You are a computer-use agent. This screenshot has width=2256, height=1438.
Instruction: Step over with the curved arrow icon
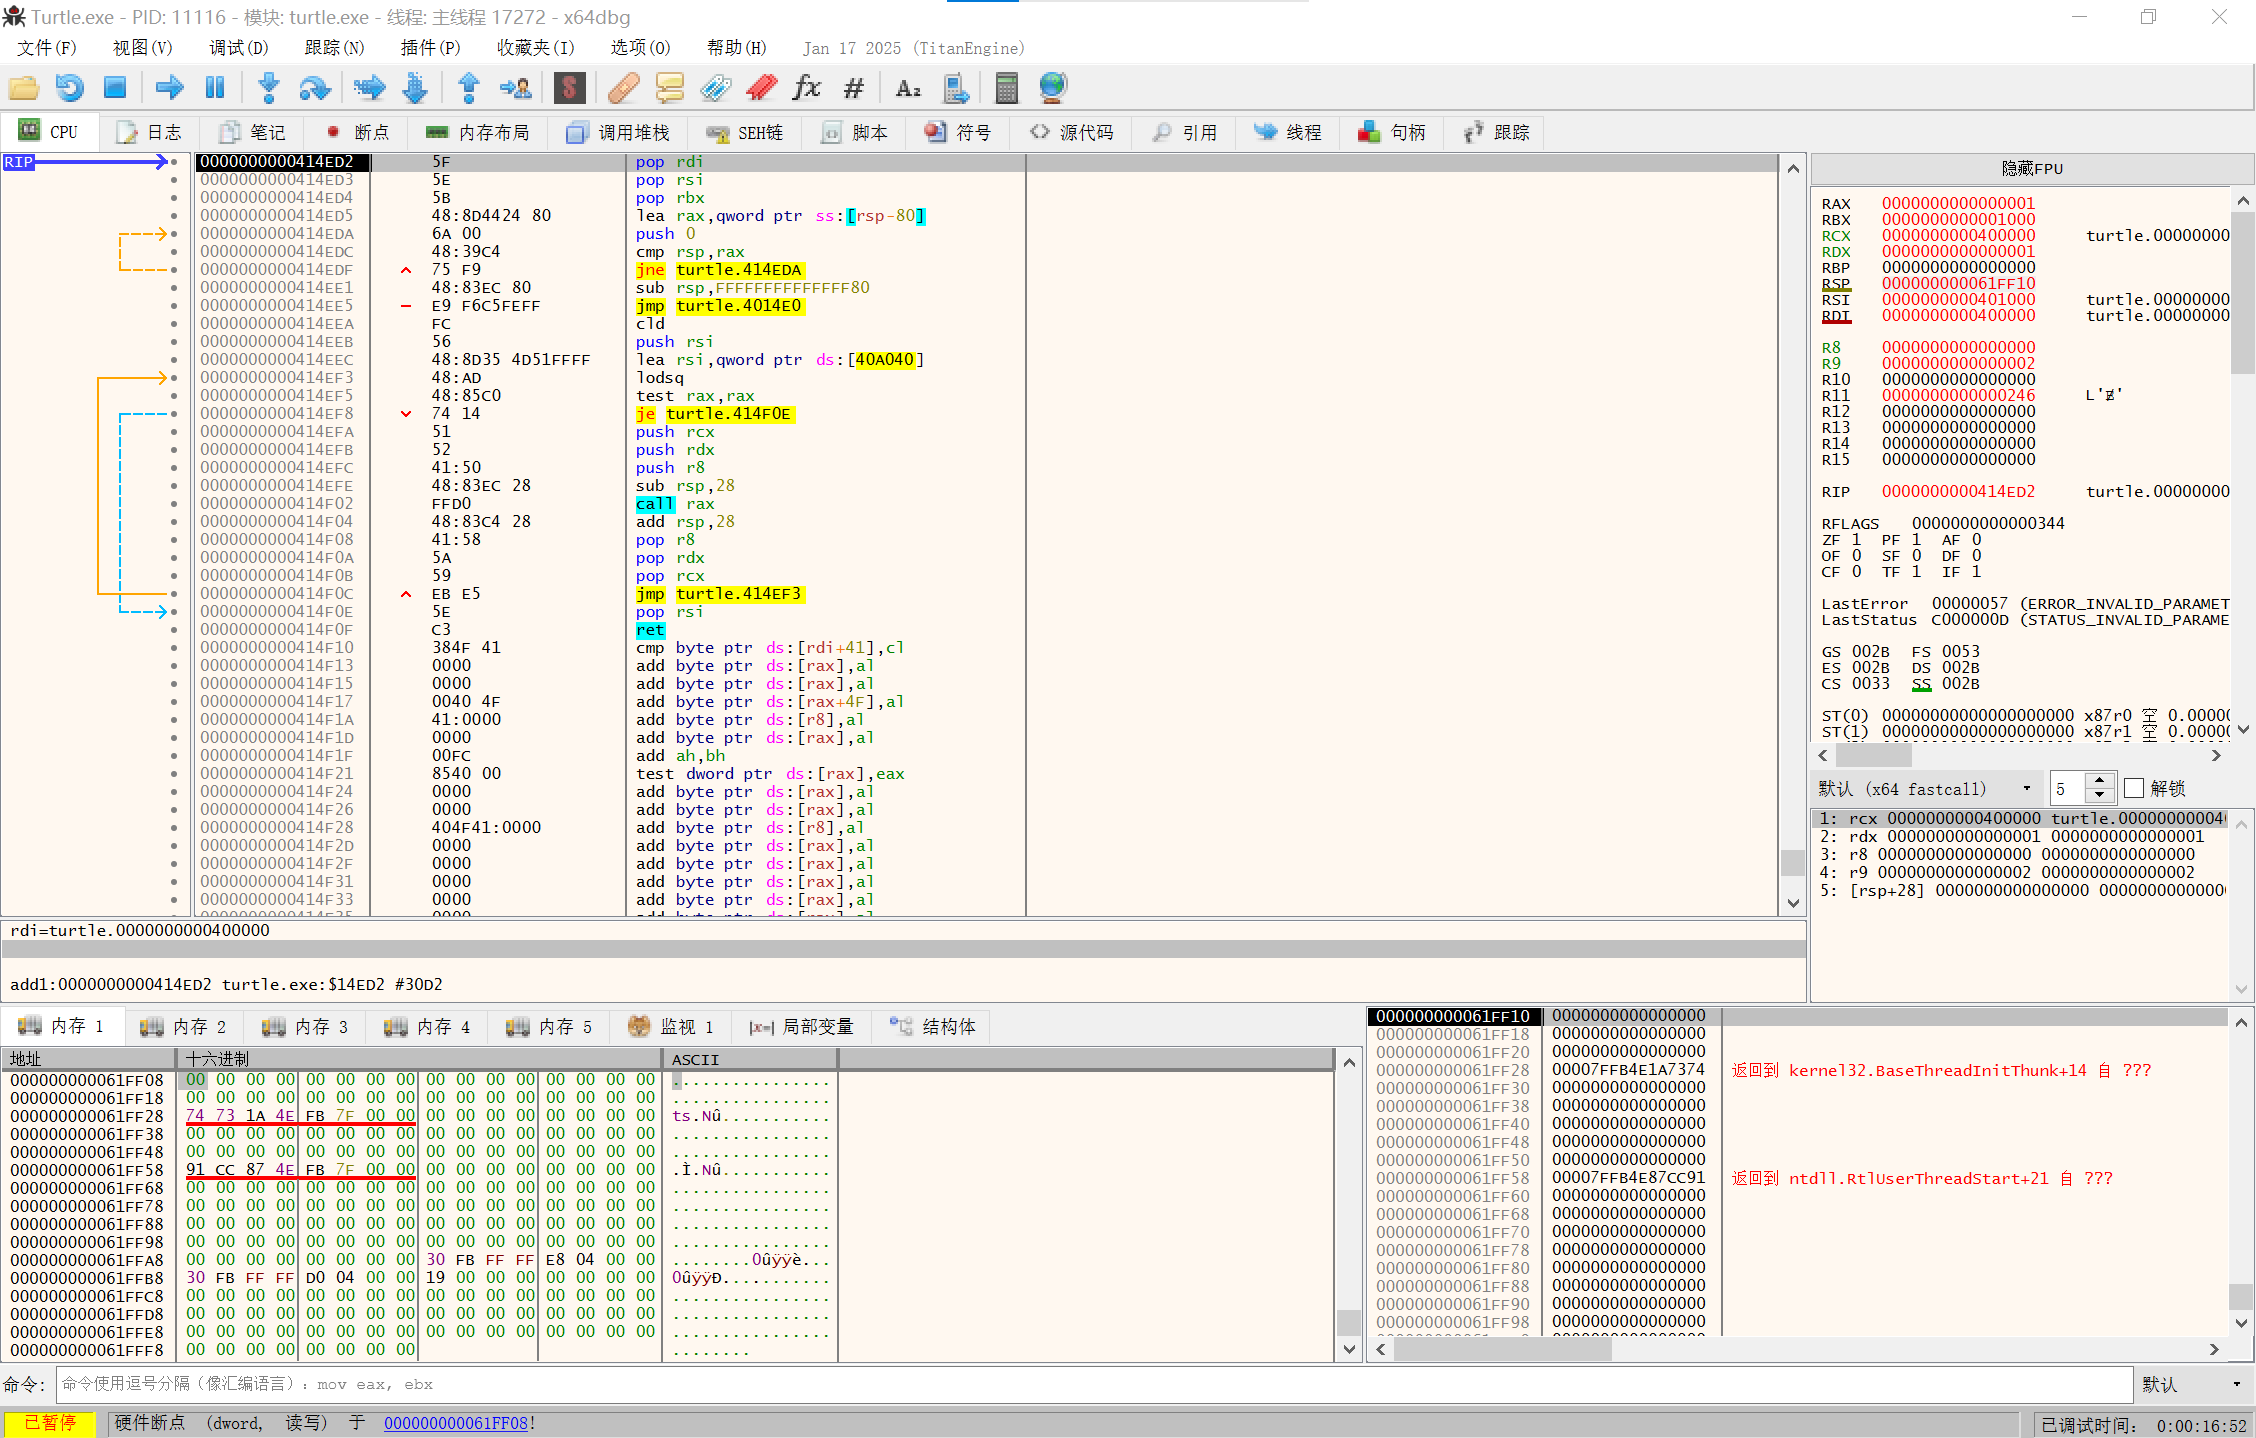tap(315, 88)
